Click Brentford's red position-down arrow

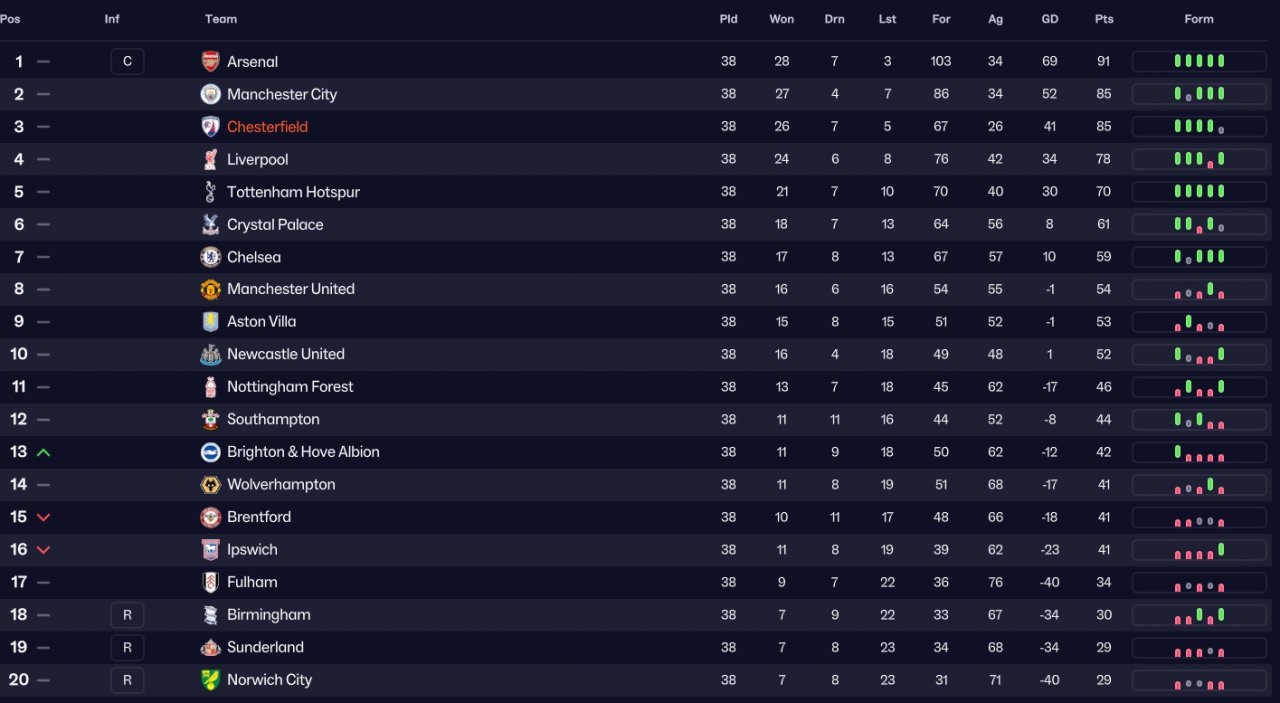pos(43,517)
